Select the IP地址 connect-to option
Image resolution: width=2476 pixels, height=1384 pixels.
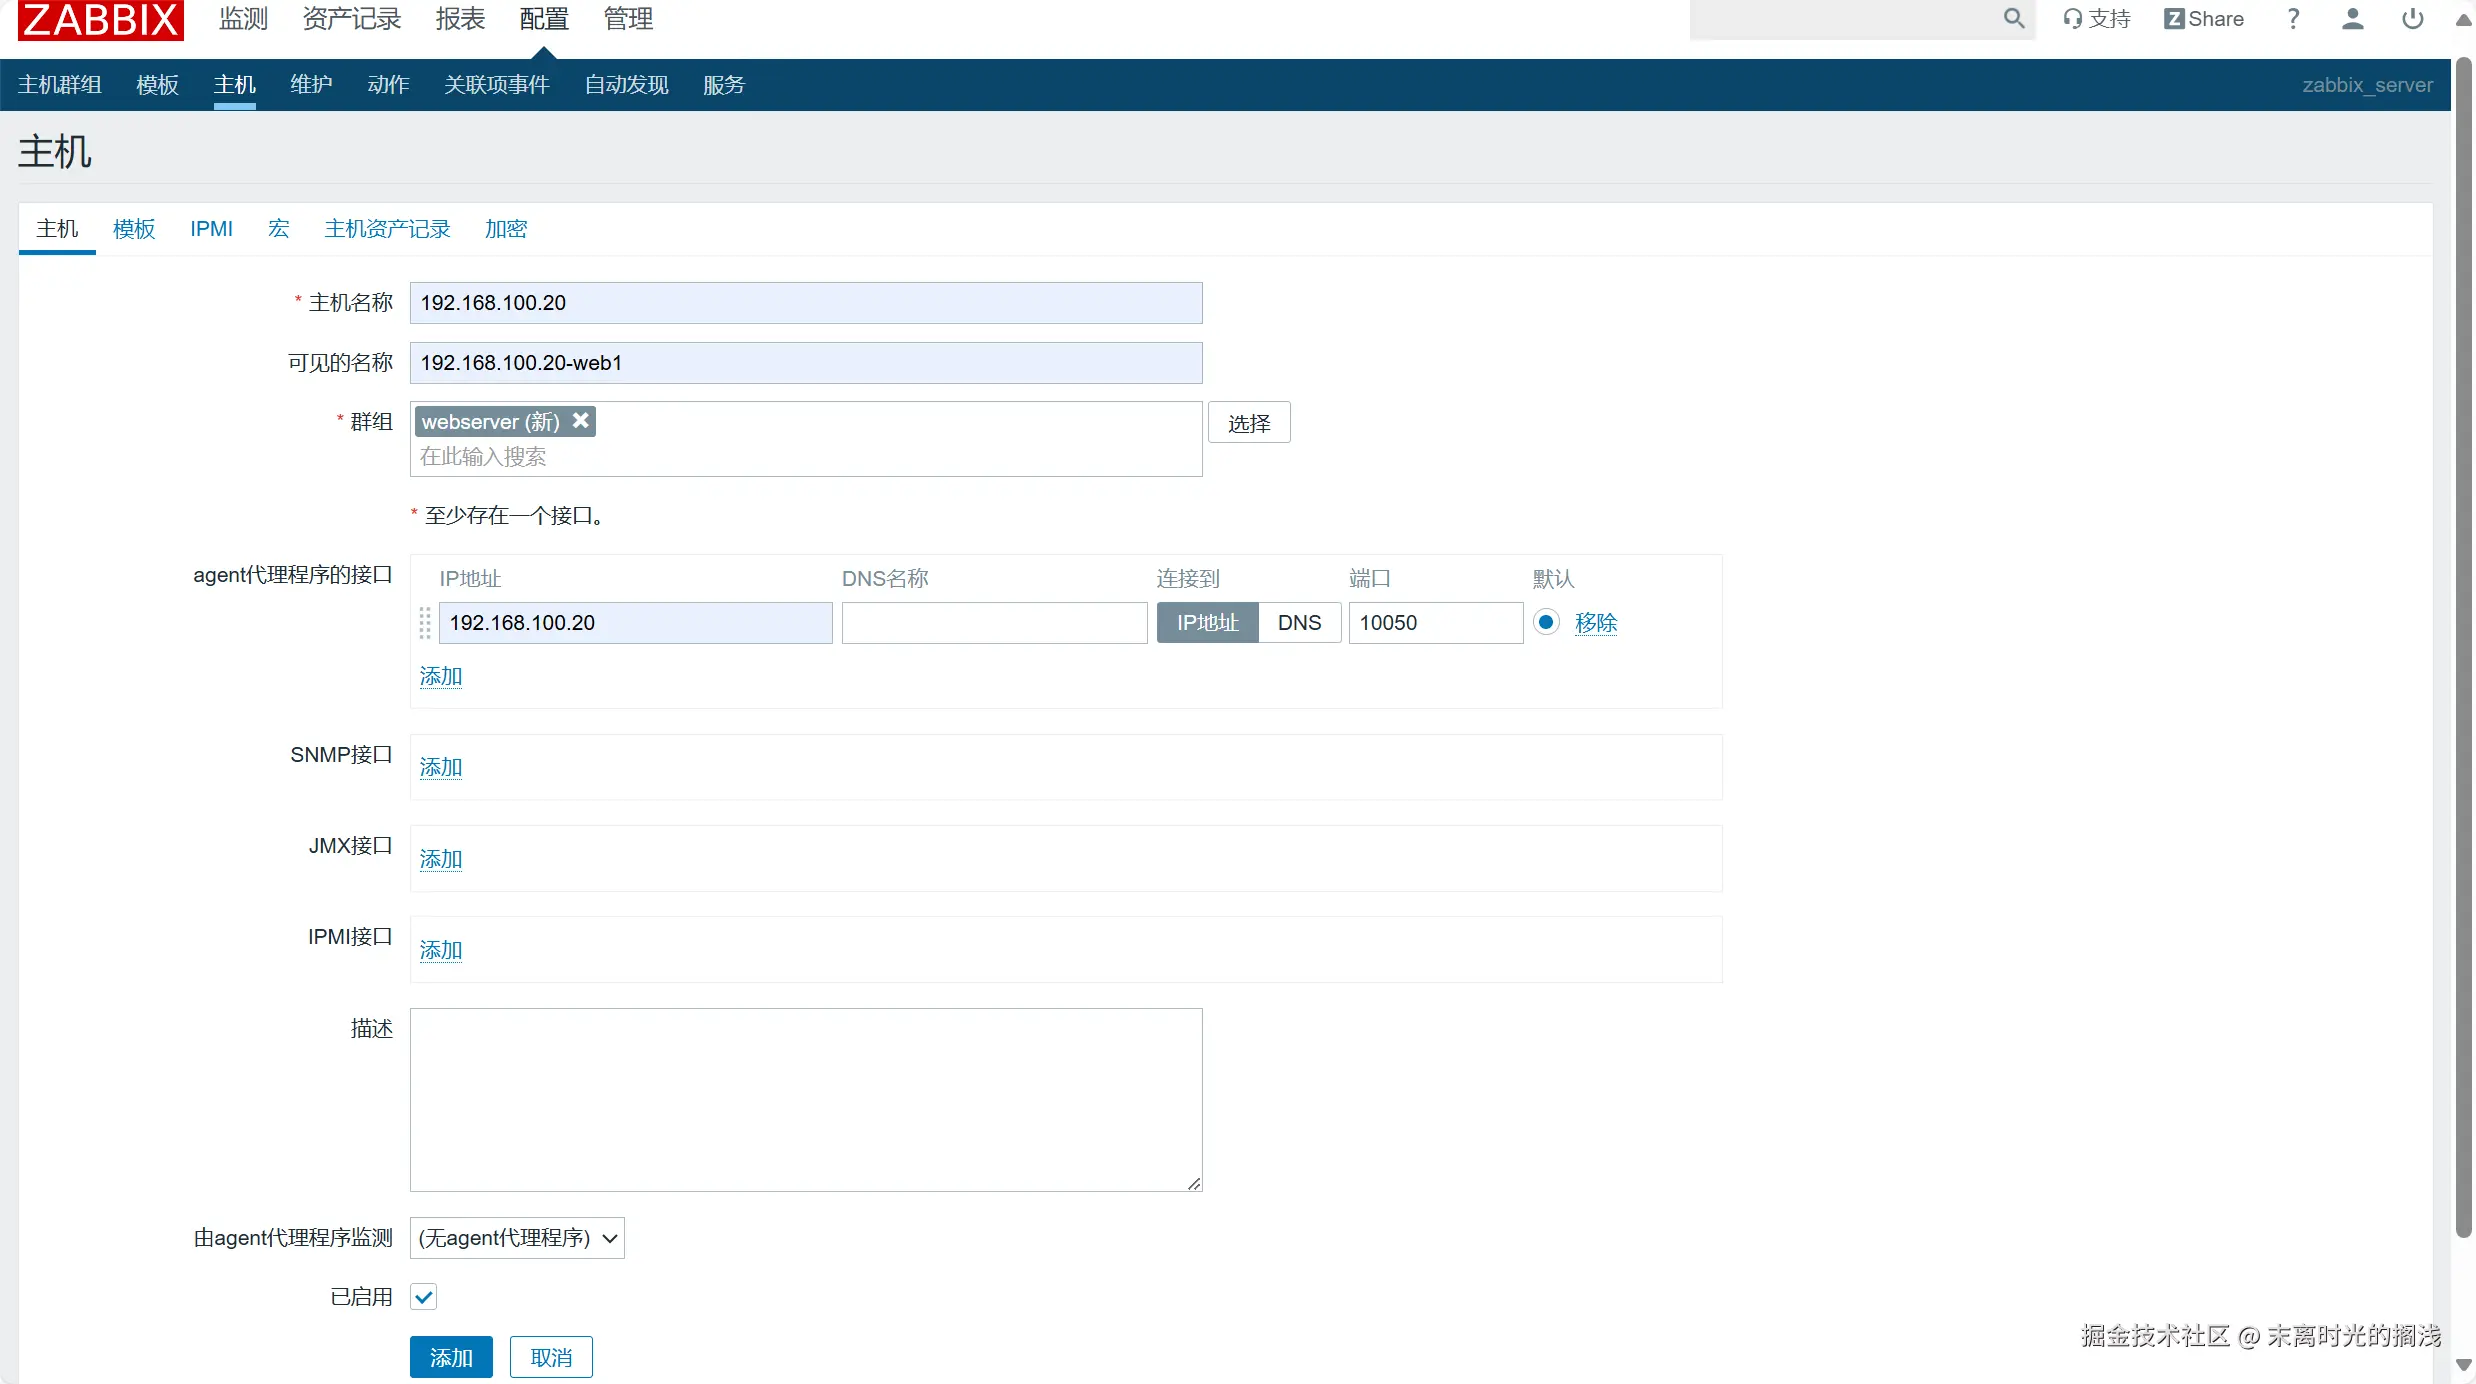[1207, 623]
